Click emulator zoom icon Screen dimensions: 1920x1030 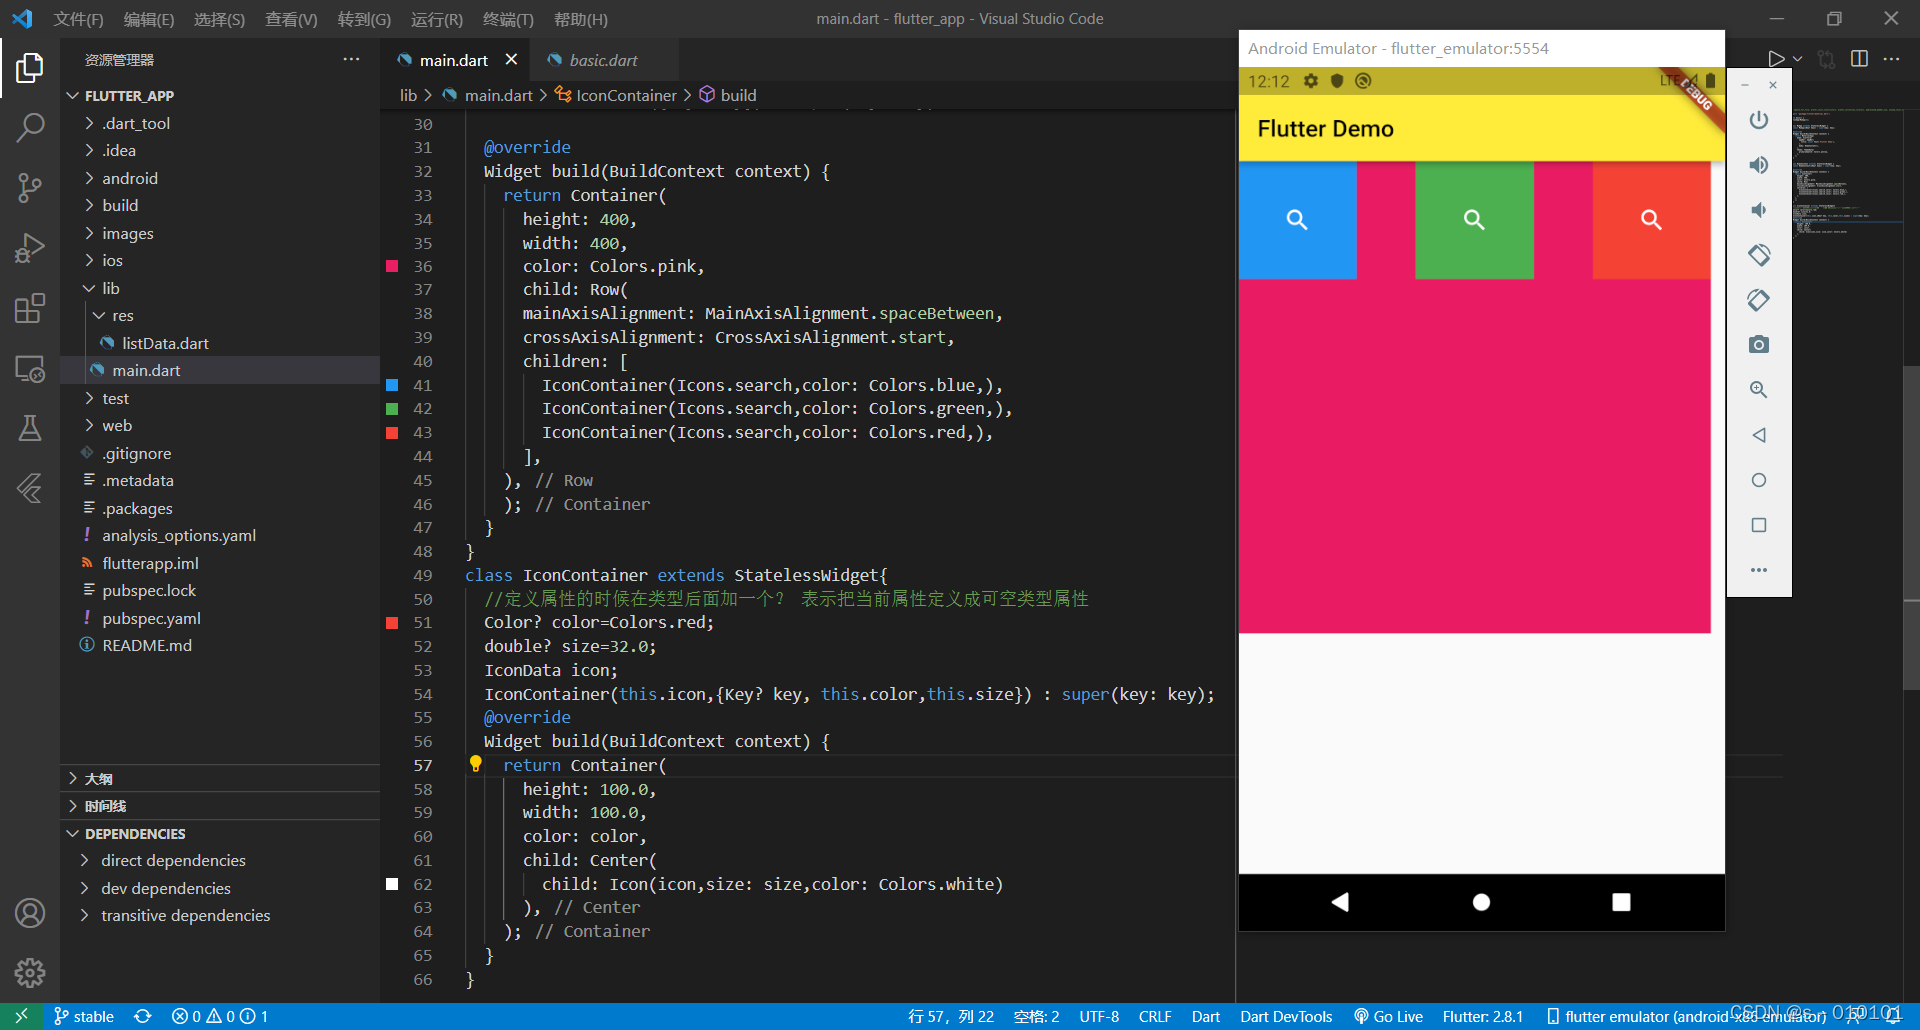(1759, 390)
